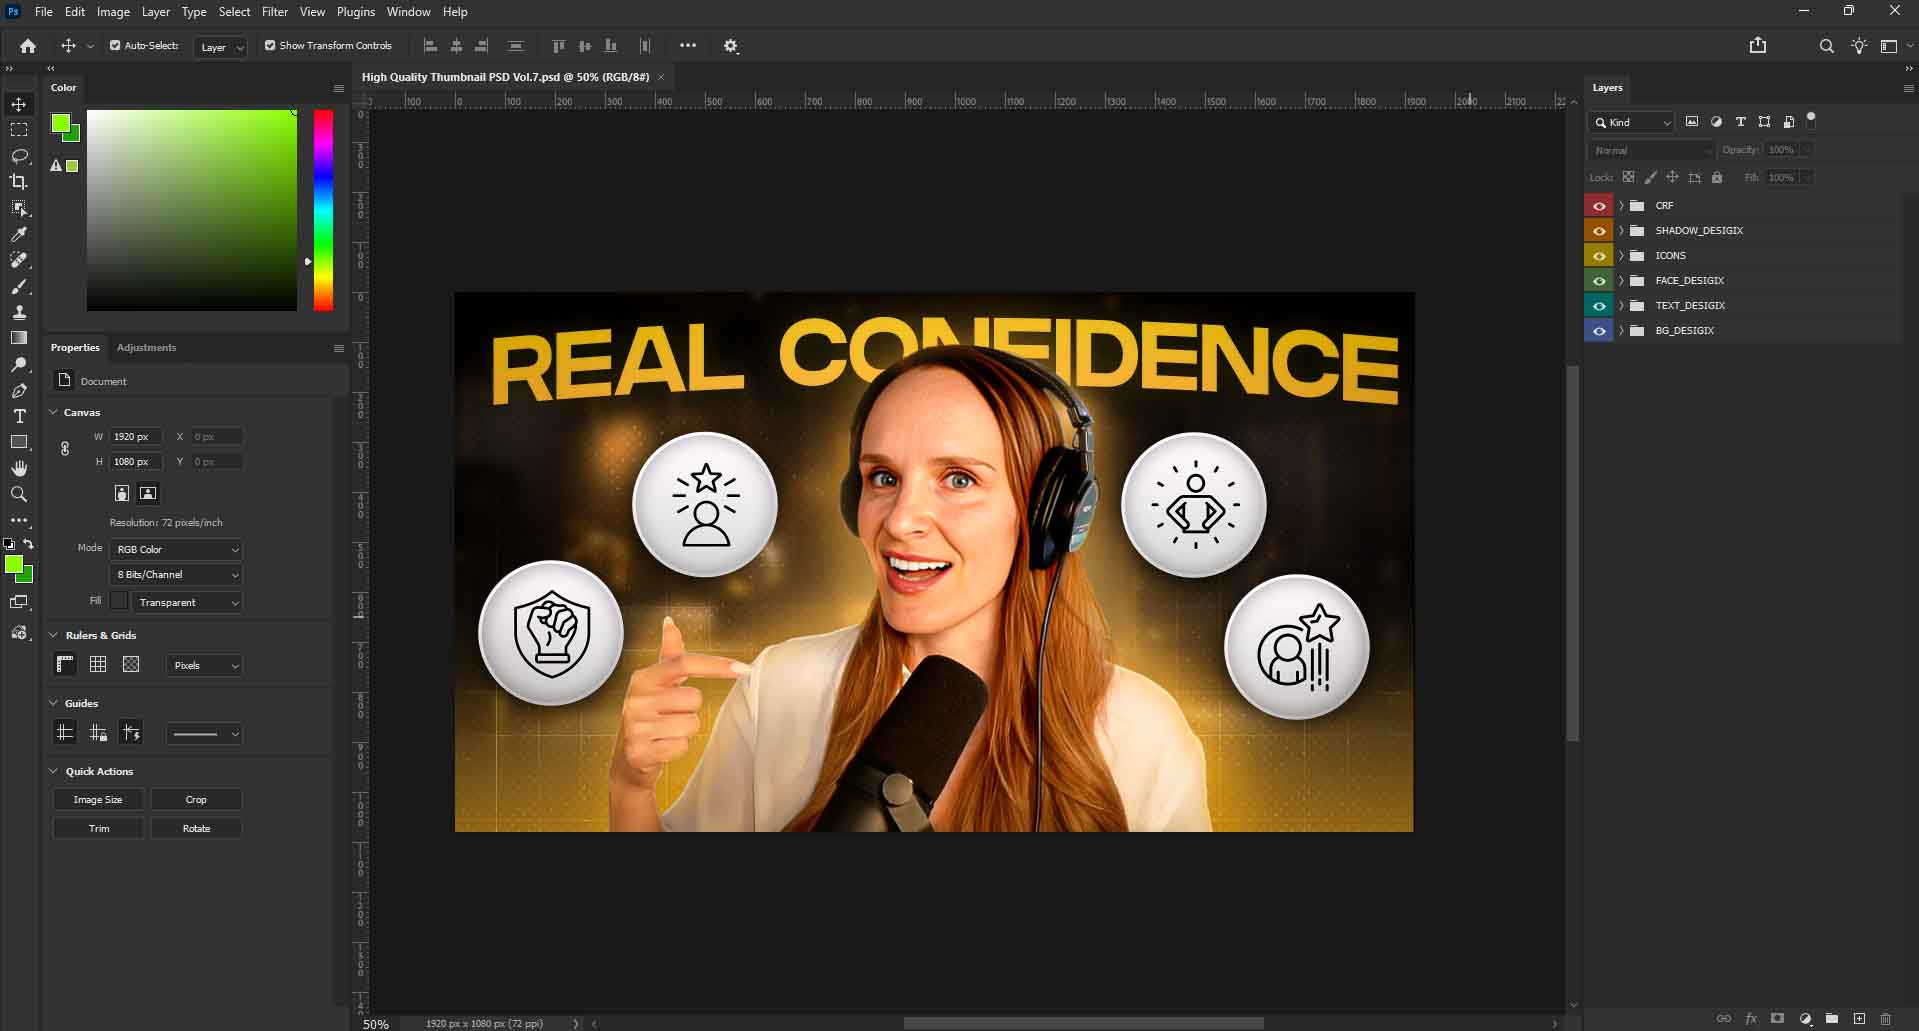
Task: Expand the FACE_DESIGIX layer group
Action: coord(1621,281)
